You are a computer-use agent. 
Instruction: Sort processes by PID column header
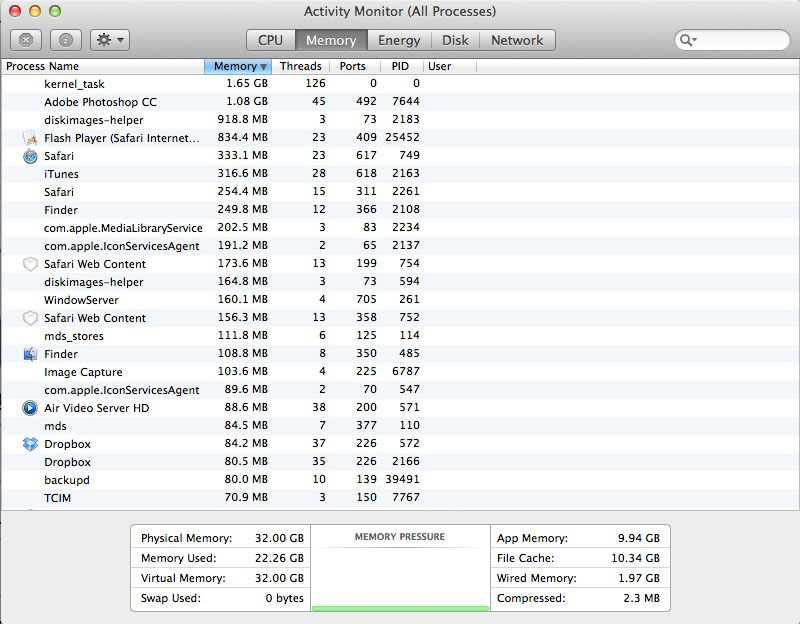400,66
